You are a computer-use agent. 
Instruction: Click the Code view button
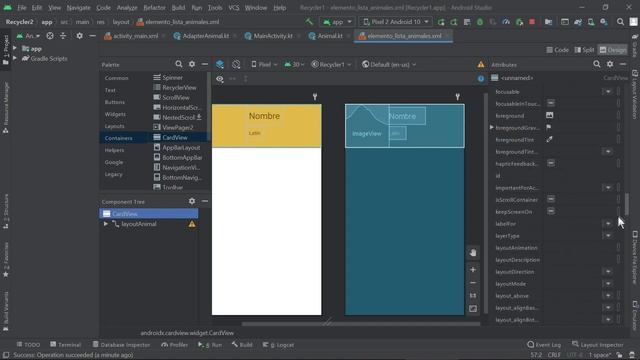[558, 50]
